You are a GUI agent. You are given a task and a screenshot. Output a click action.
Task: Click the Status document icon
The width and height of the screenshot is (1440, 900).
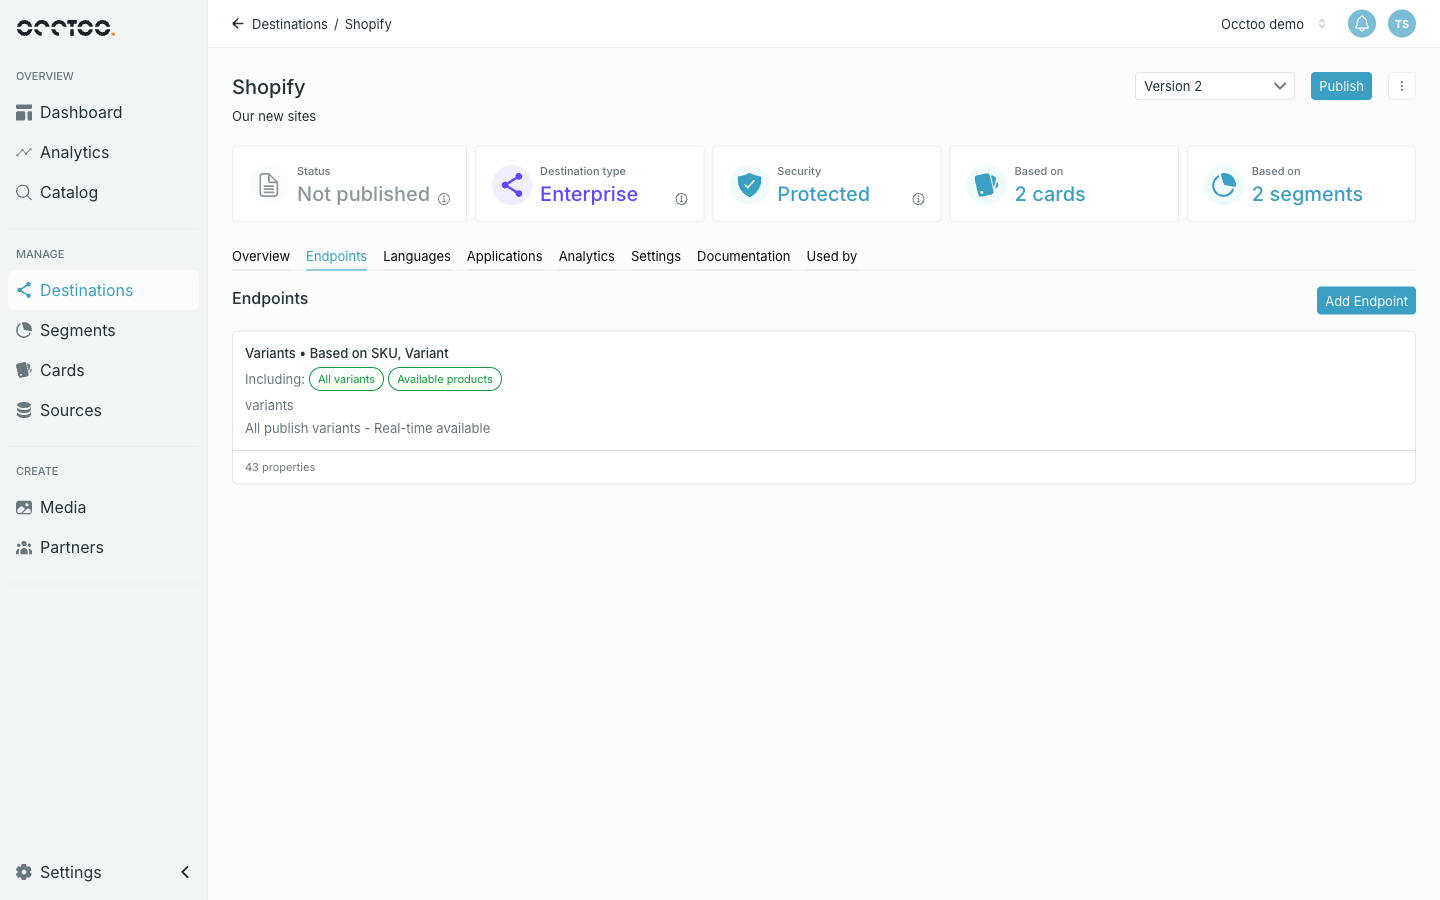(x=269, y=185)
